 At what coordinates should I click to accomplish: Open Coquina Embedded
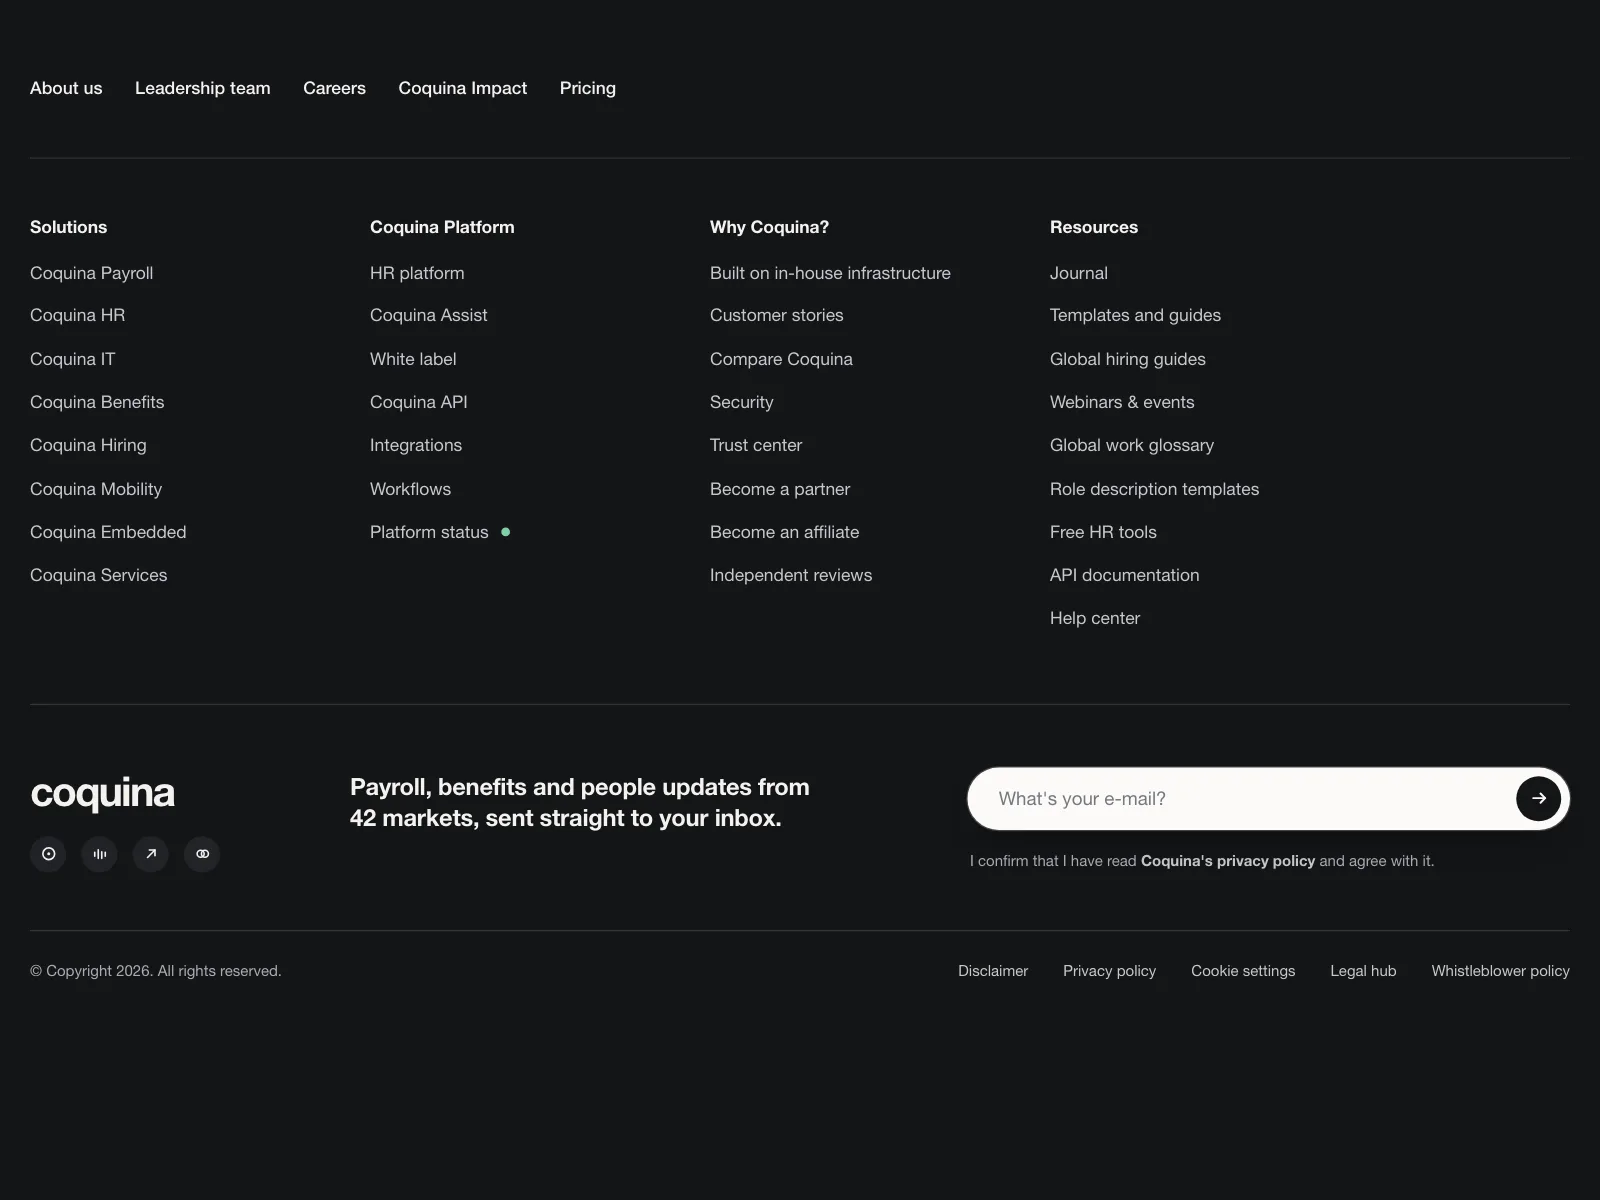108,532
